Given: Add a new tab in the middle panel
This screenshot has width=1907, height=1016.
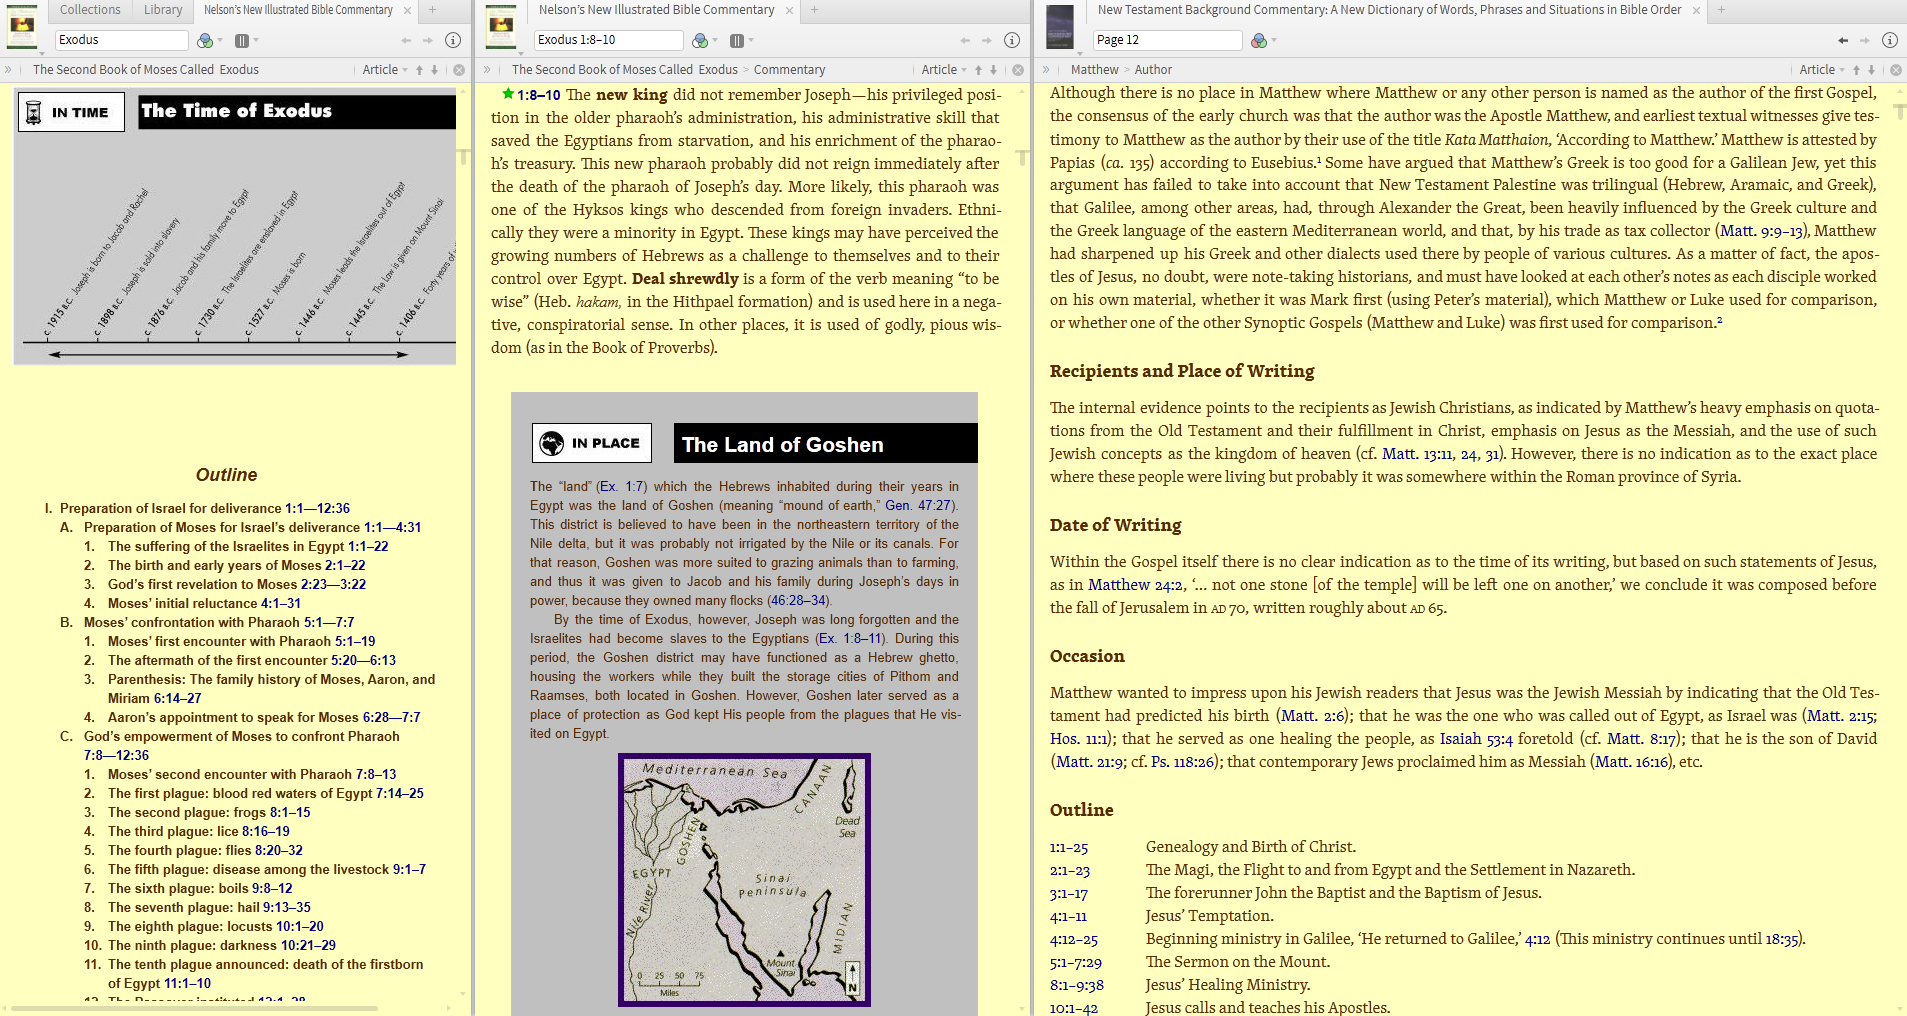Looking at the screenshot, I should 814,10.
